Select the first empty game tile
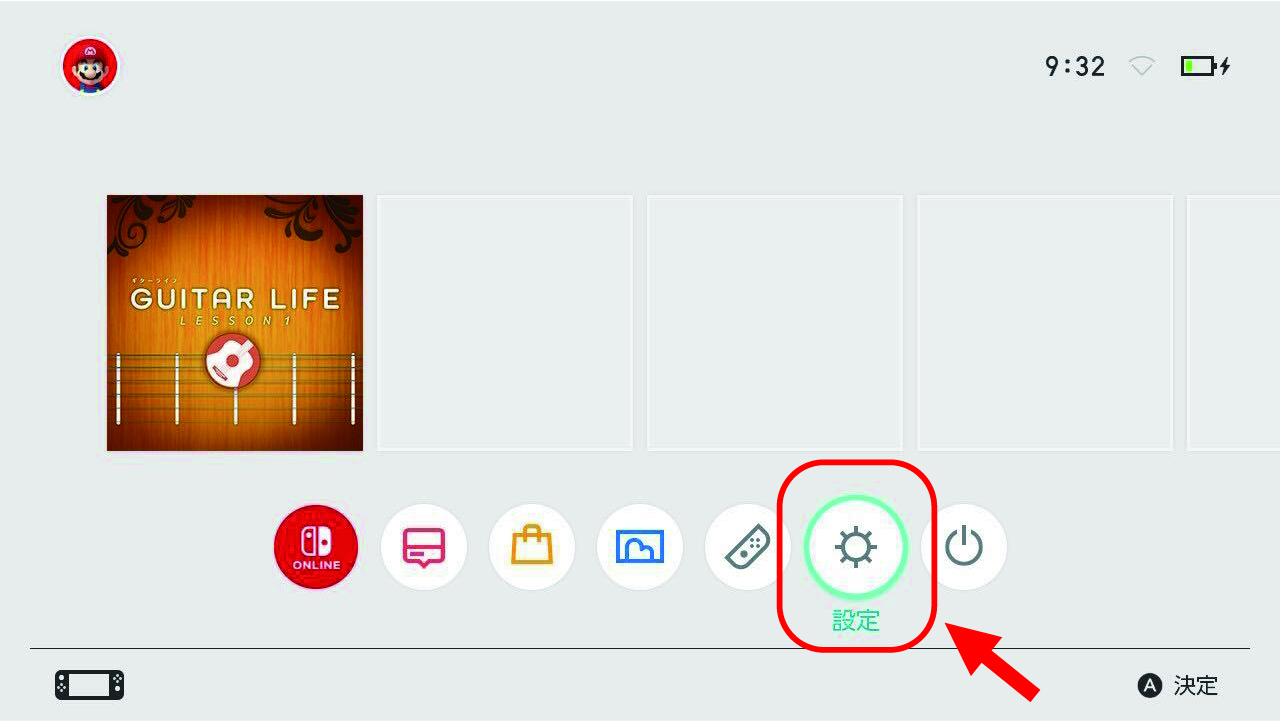Viewport: 1281px width, 721px height. (x=505, y=323)
